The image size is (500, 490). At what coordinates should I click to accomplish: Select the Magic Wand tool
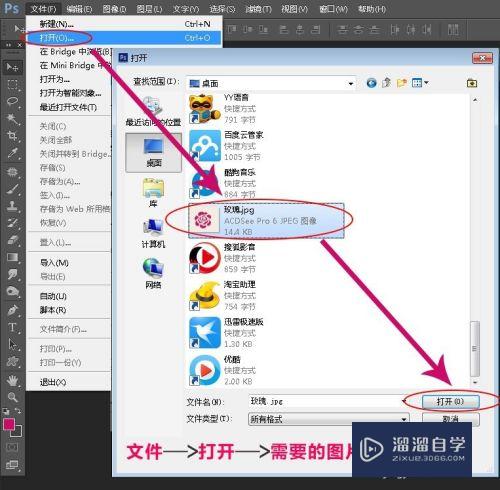(13, 119)
